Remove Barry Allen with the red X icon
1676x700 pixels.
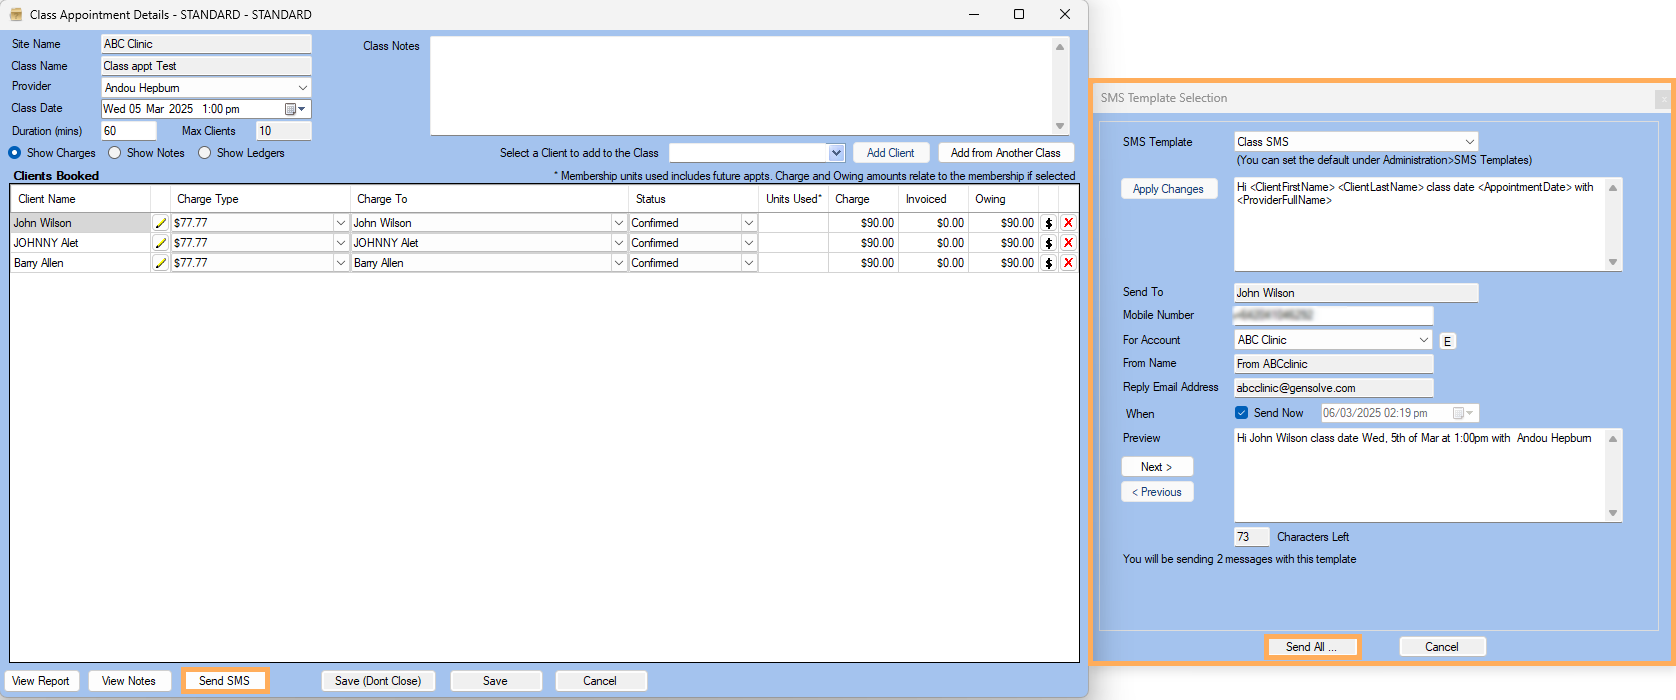click(x=1068, y=263)
